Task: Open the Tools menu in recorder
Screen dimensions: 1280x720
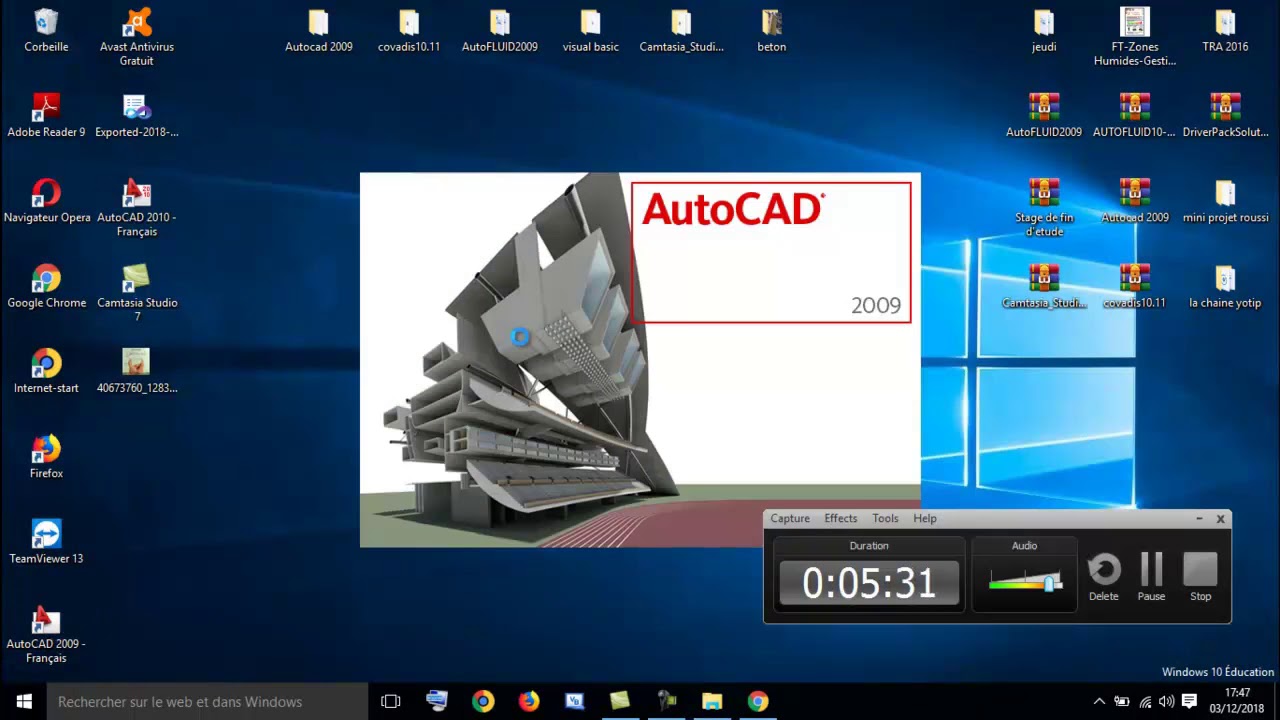Action: click(885, 518)
